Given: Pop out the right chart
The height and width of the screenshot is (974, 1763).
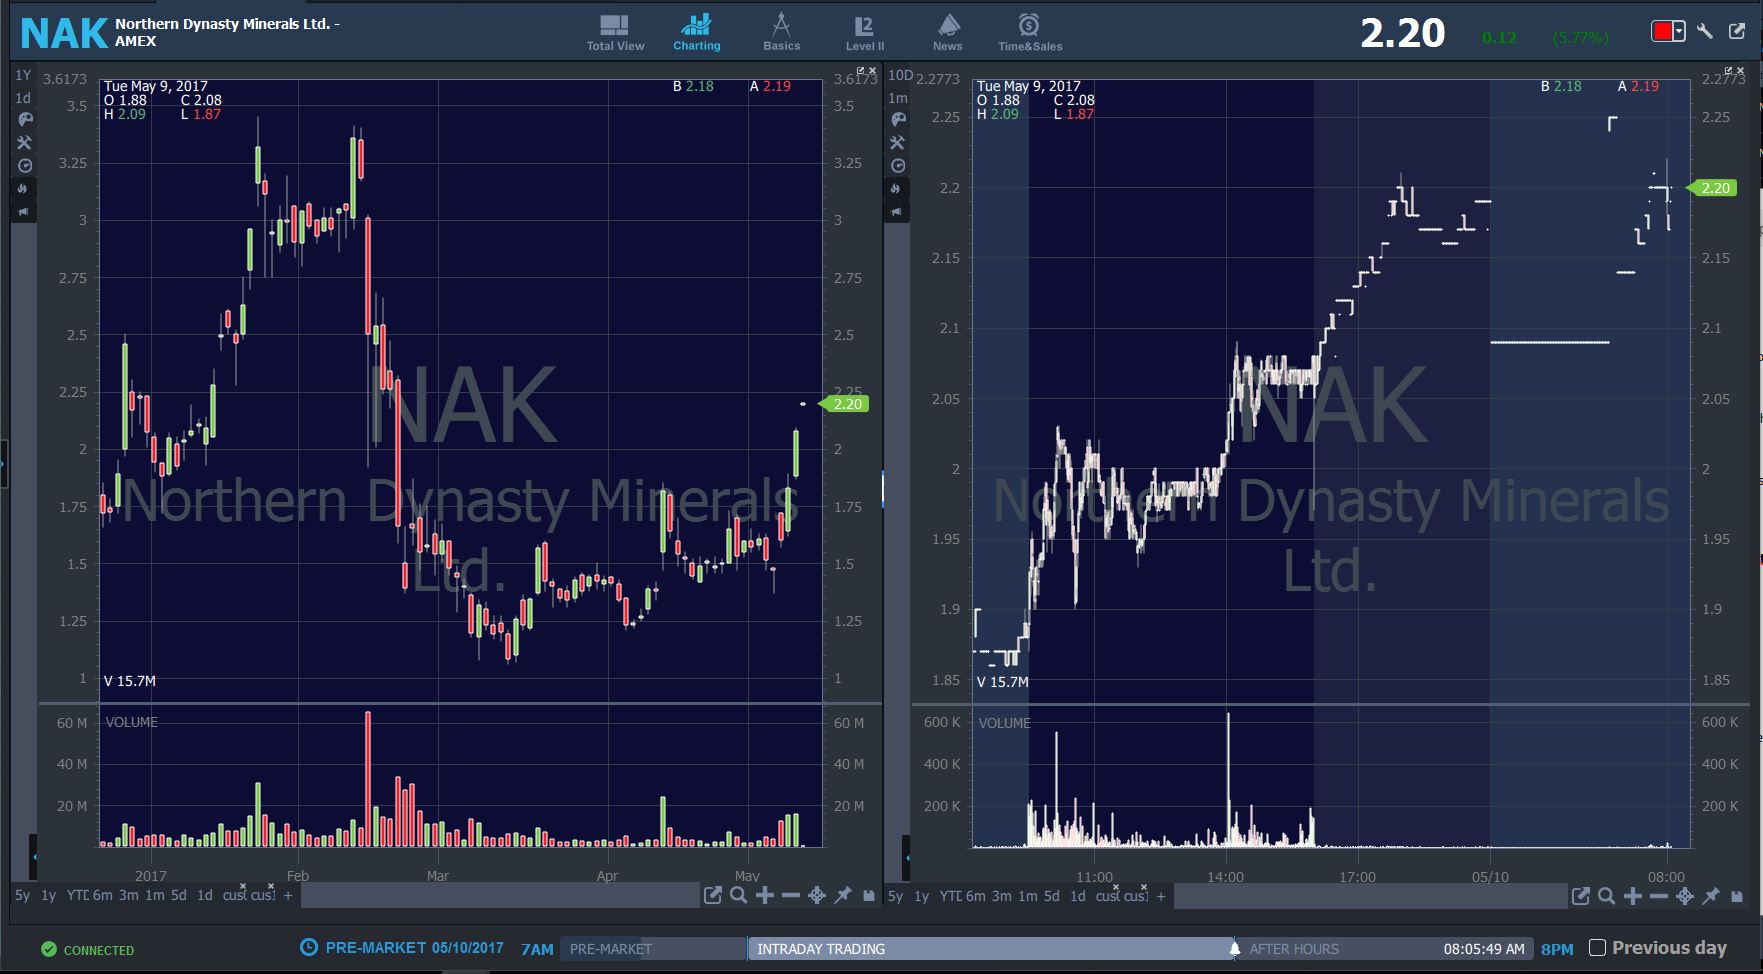Looking at the screenshot, I should pos(1581,896).
